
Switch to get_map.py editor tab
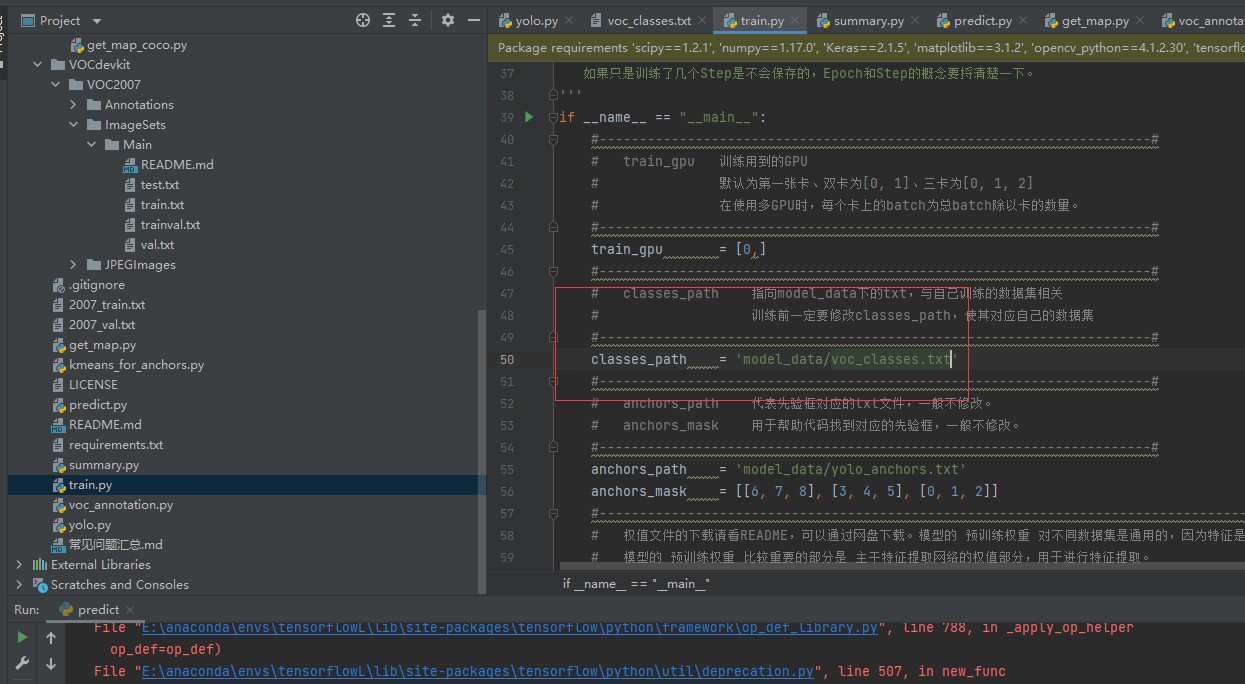(x=1094, y=20)
